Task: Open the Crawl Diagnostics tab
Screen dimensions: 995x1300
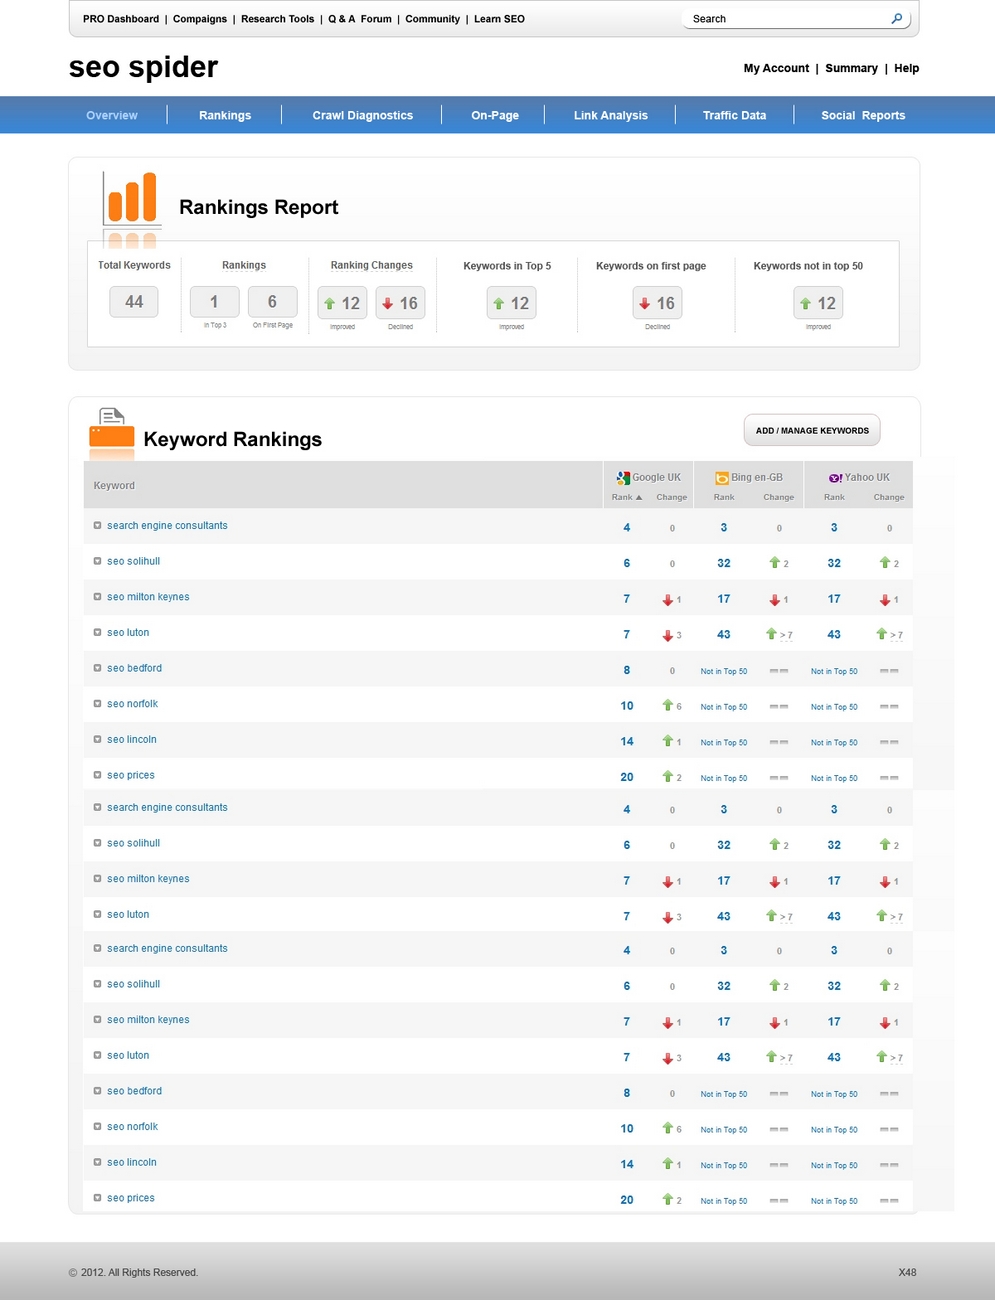Action: [362, 115]
